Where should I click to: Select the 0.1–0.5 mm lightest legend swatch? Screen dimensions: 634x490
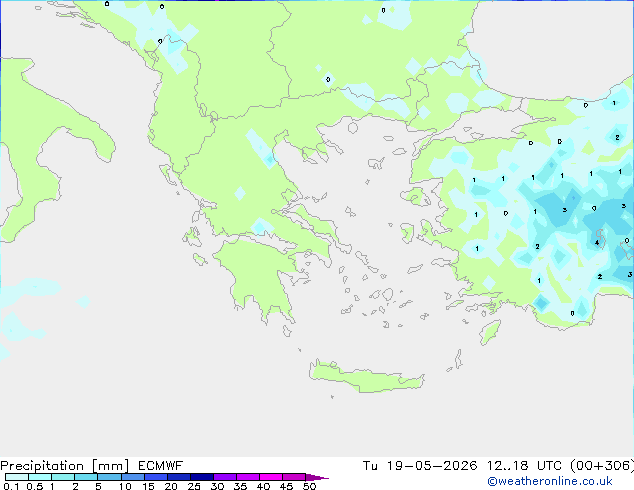[x=17, y=477]
